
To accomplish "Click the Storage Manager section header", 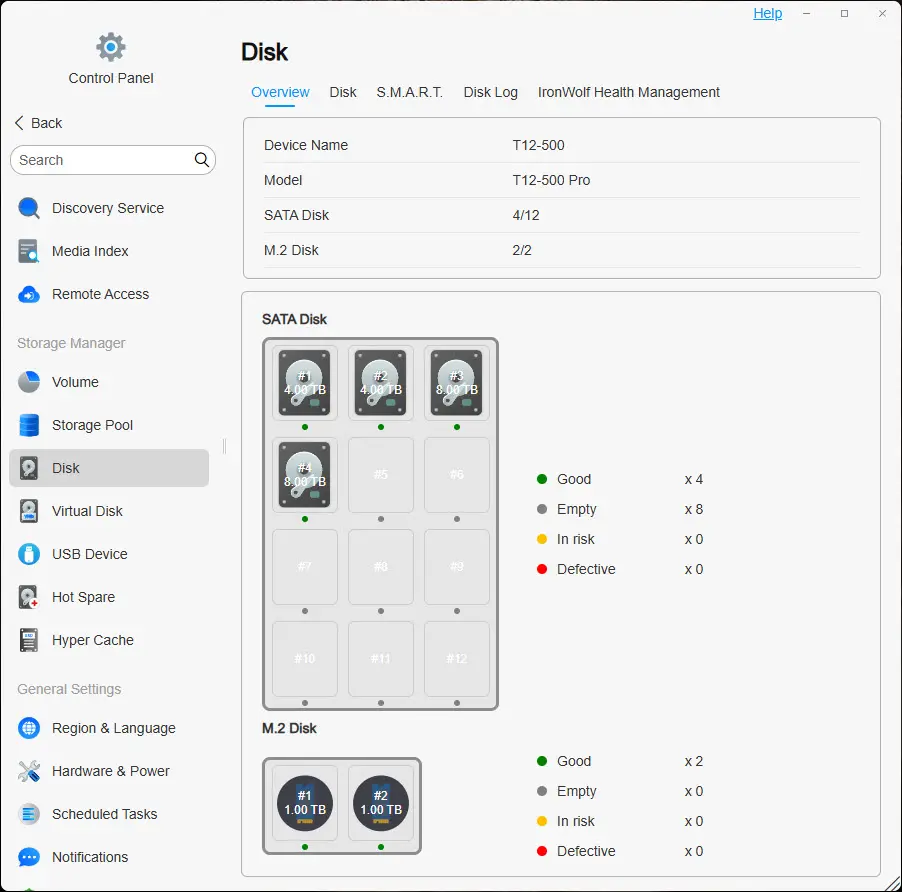I will [x=71, y=343].
